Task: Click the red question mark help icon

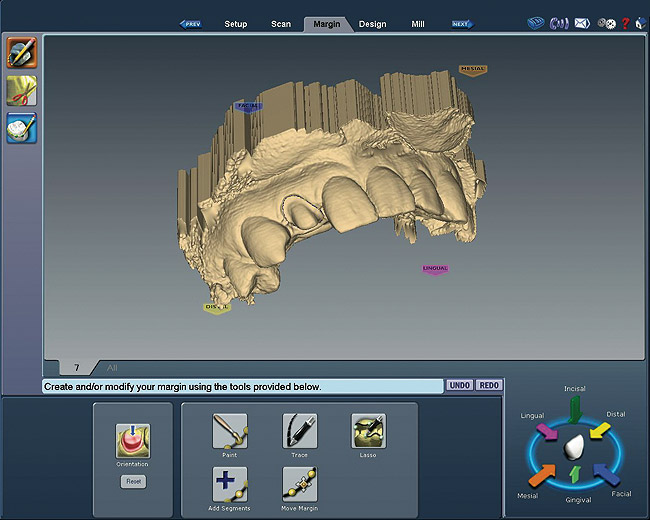Action: pyautogui.click(x=625, y=23)
